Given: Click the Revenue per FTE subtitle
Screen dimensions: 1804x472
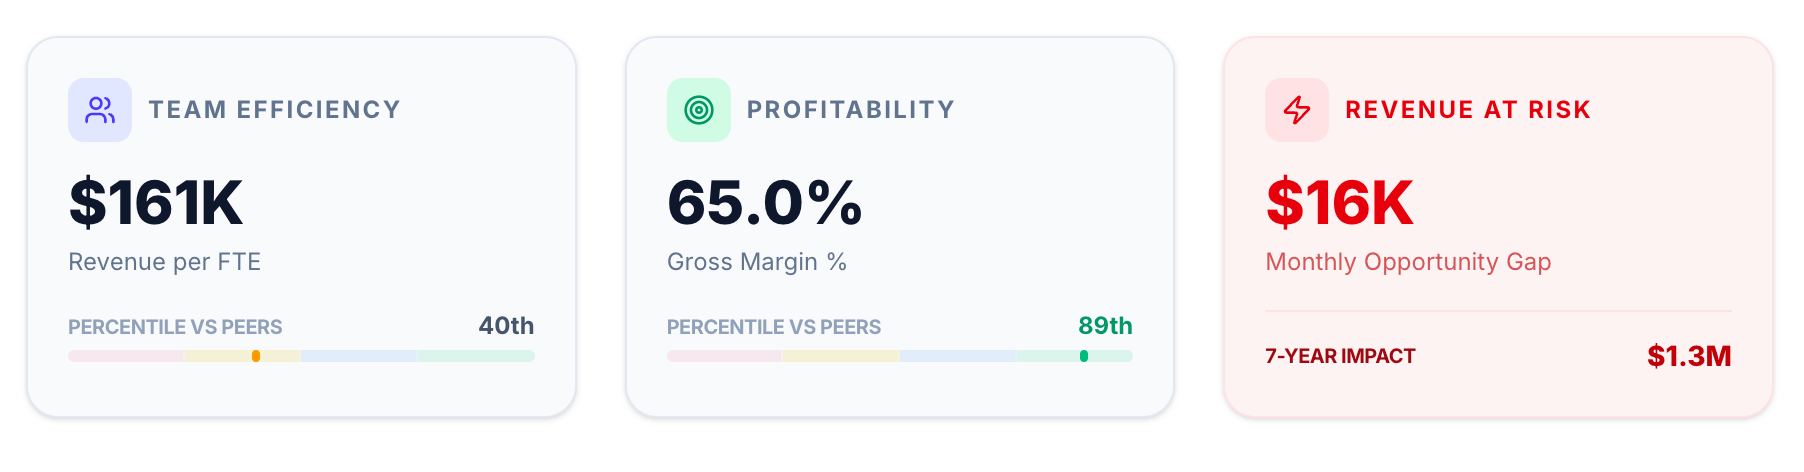Looking at the screenshot, I should [165, 262].
